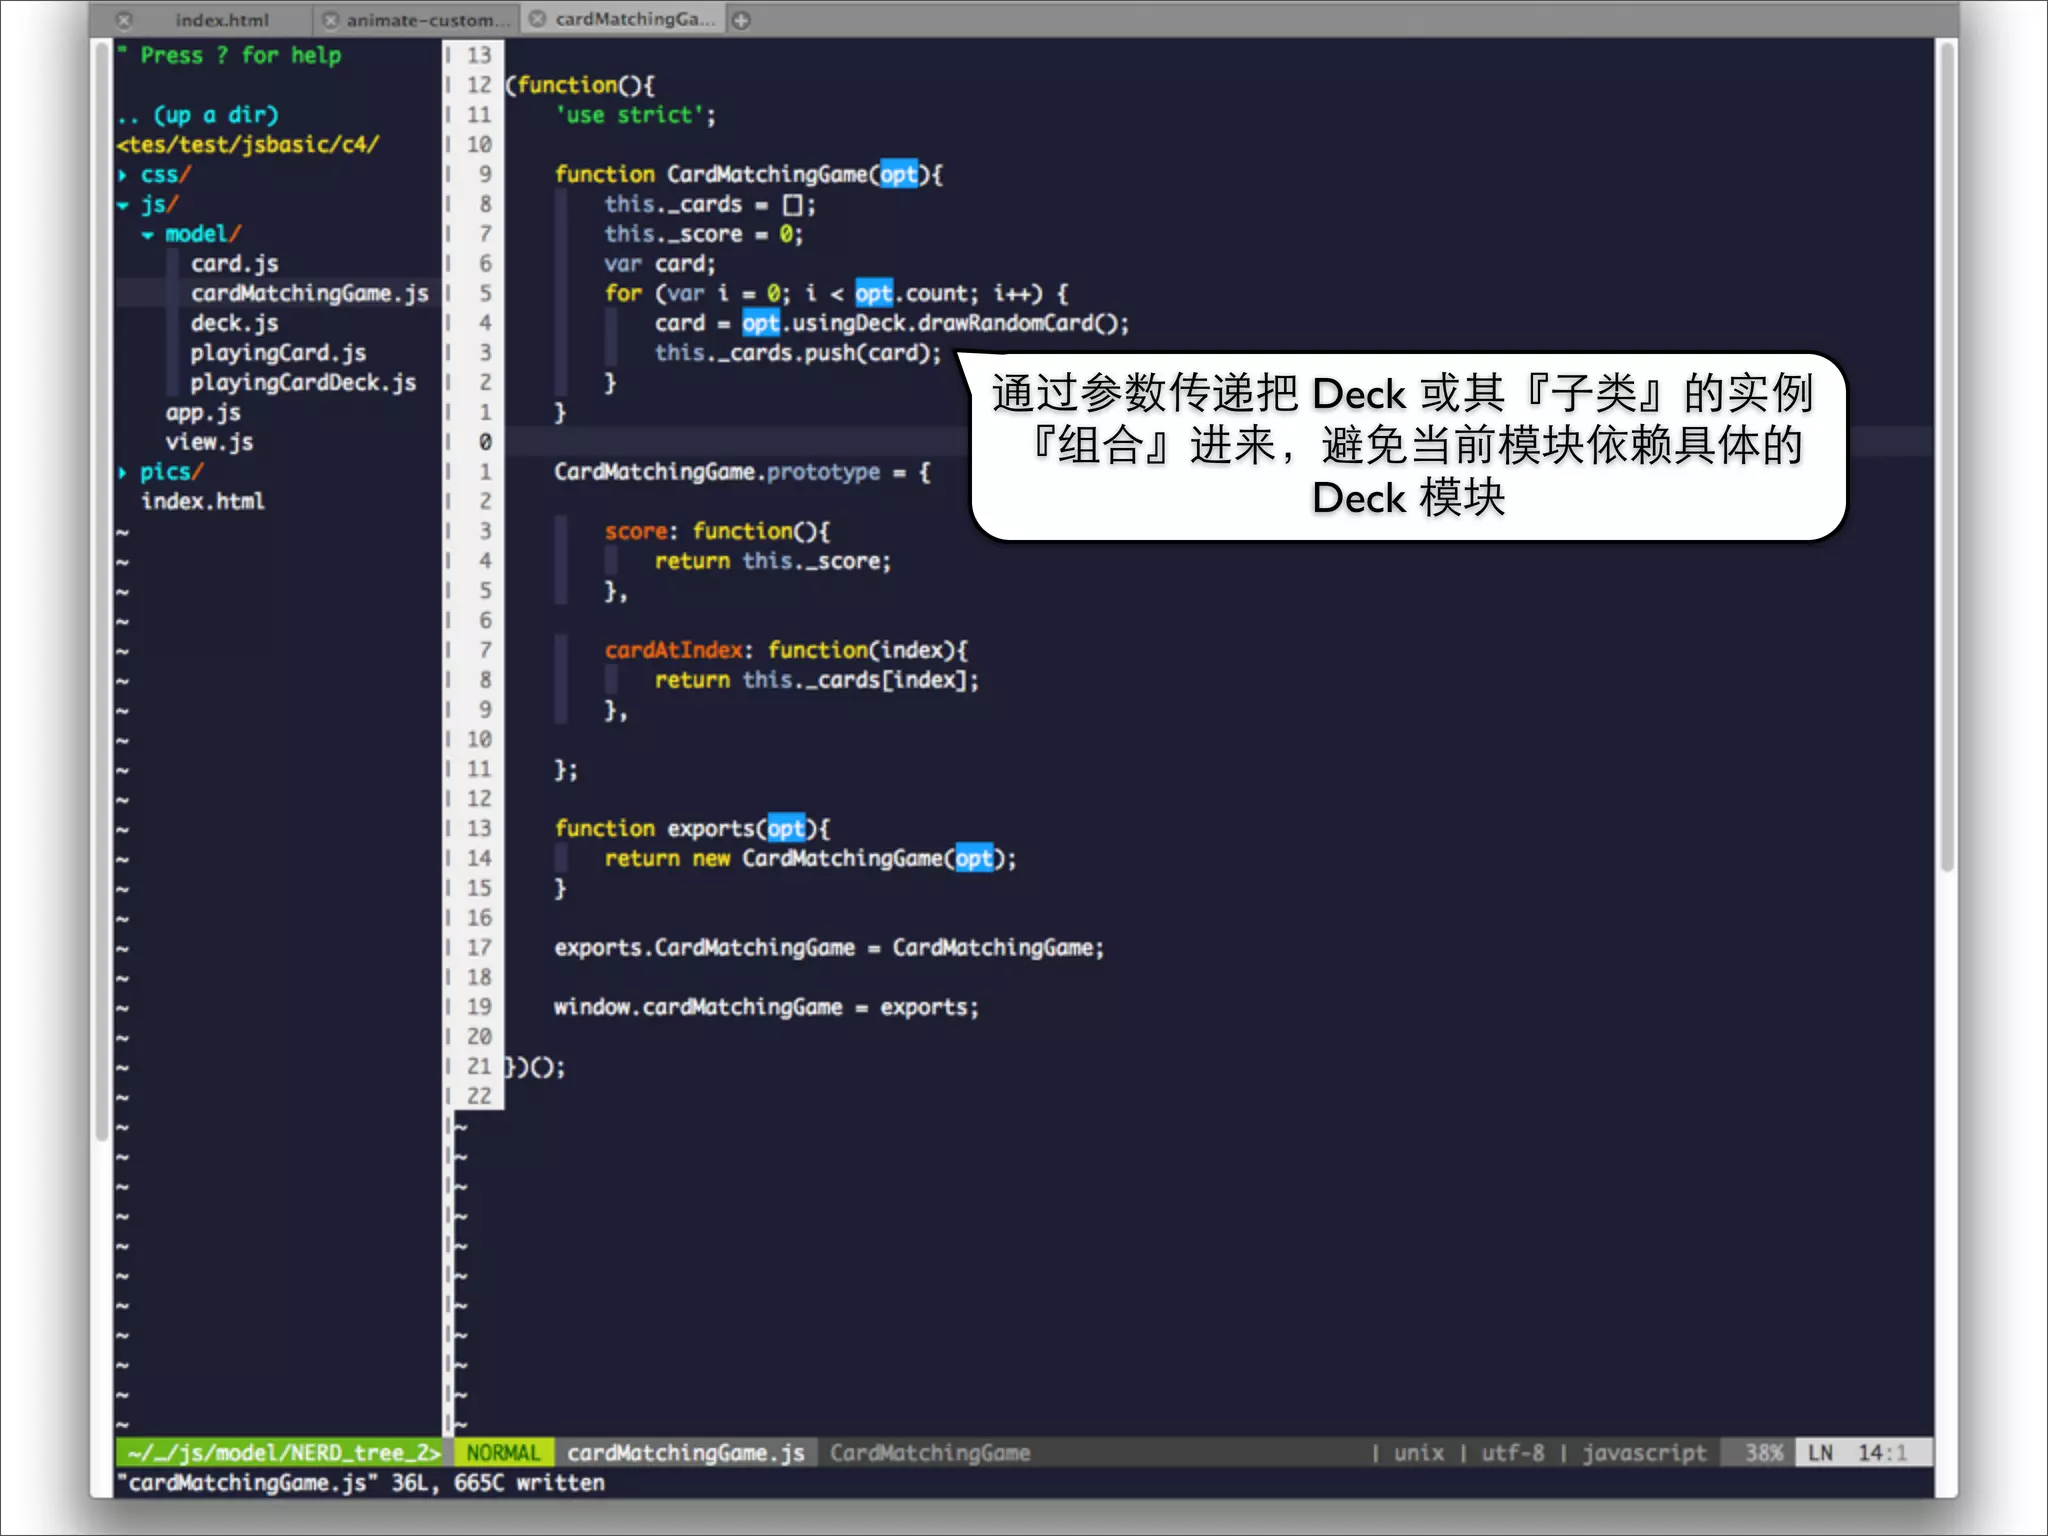This screenshot has height=1536, width=2048.
Task: Open deck.js in the file tree
Action: click(x=235, y=324)
